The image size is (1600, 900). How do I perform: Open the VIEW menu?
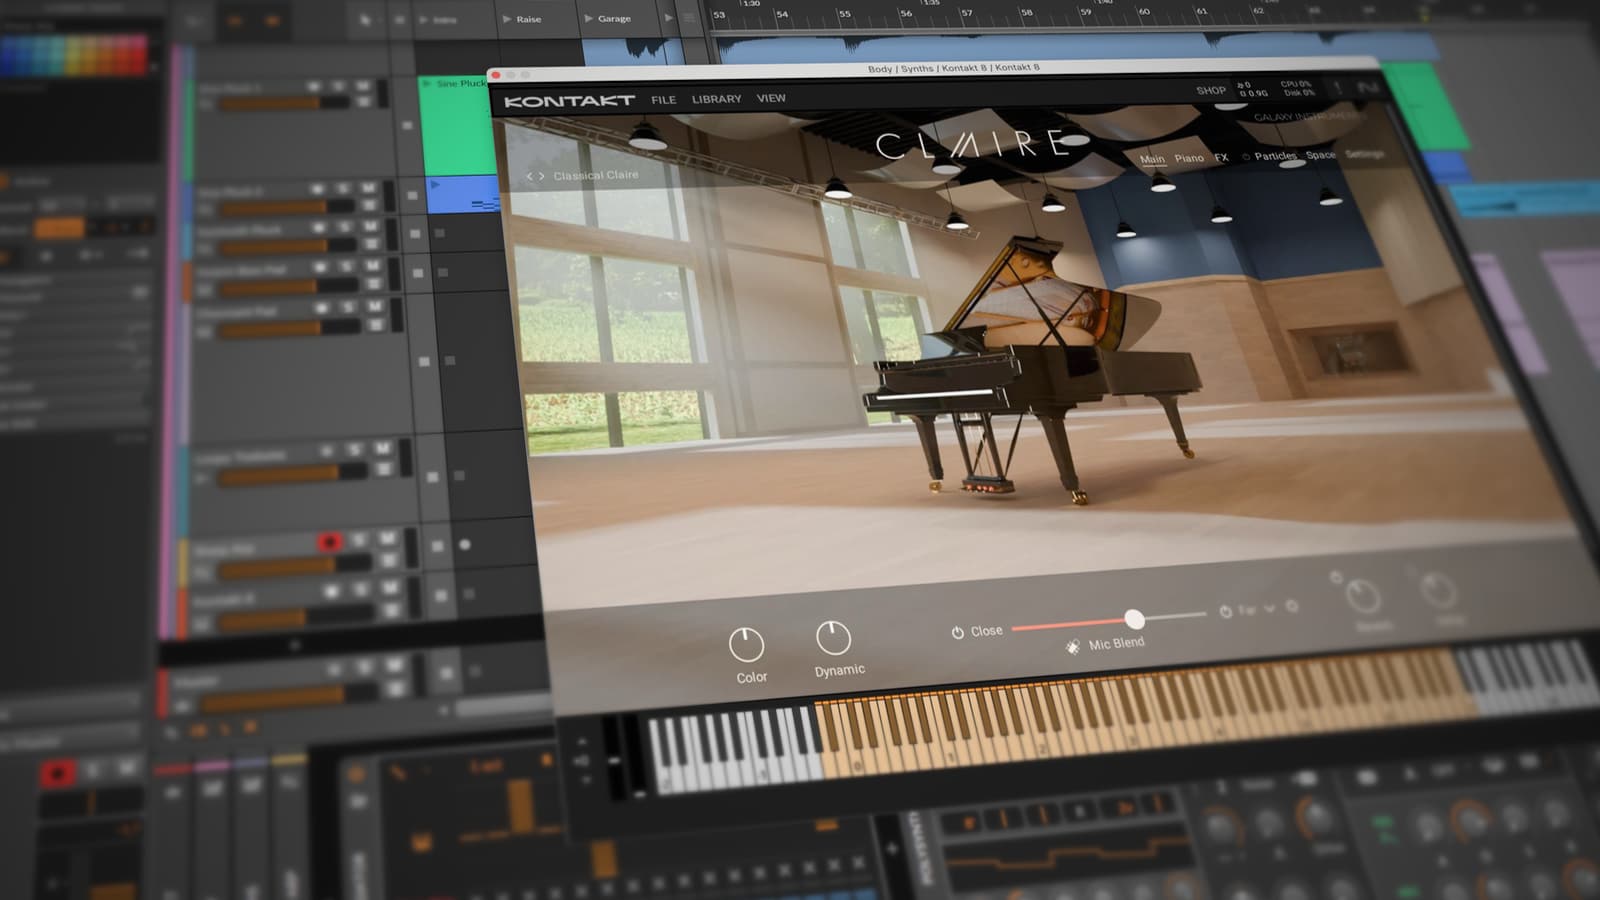[771, 98]
